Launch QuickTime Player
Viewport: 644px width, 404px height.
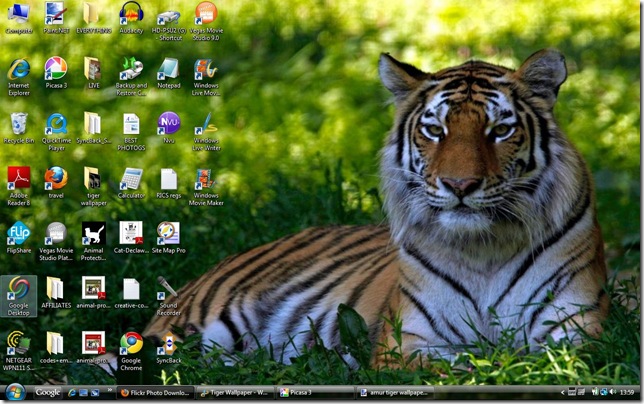[x=56, y=132]
